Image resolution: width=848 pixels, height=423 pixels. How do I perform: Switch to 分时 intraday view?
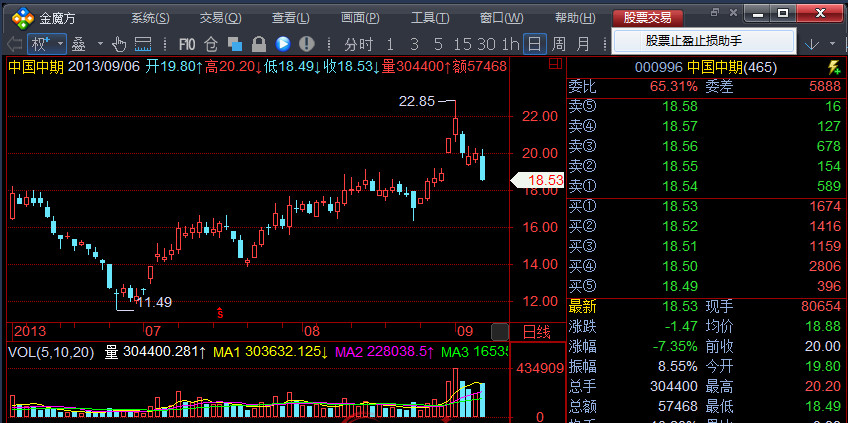(x=359, y=44)
